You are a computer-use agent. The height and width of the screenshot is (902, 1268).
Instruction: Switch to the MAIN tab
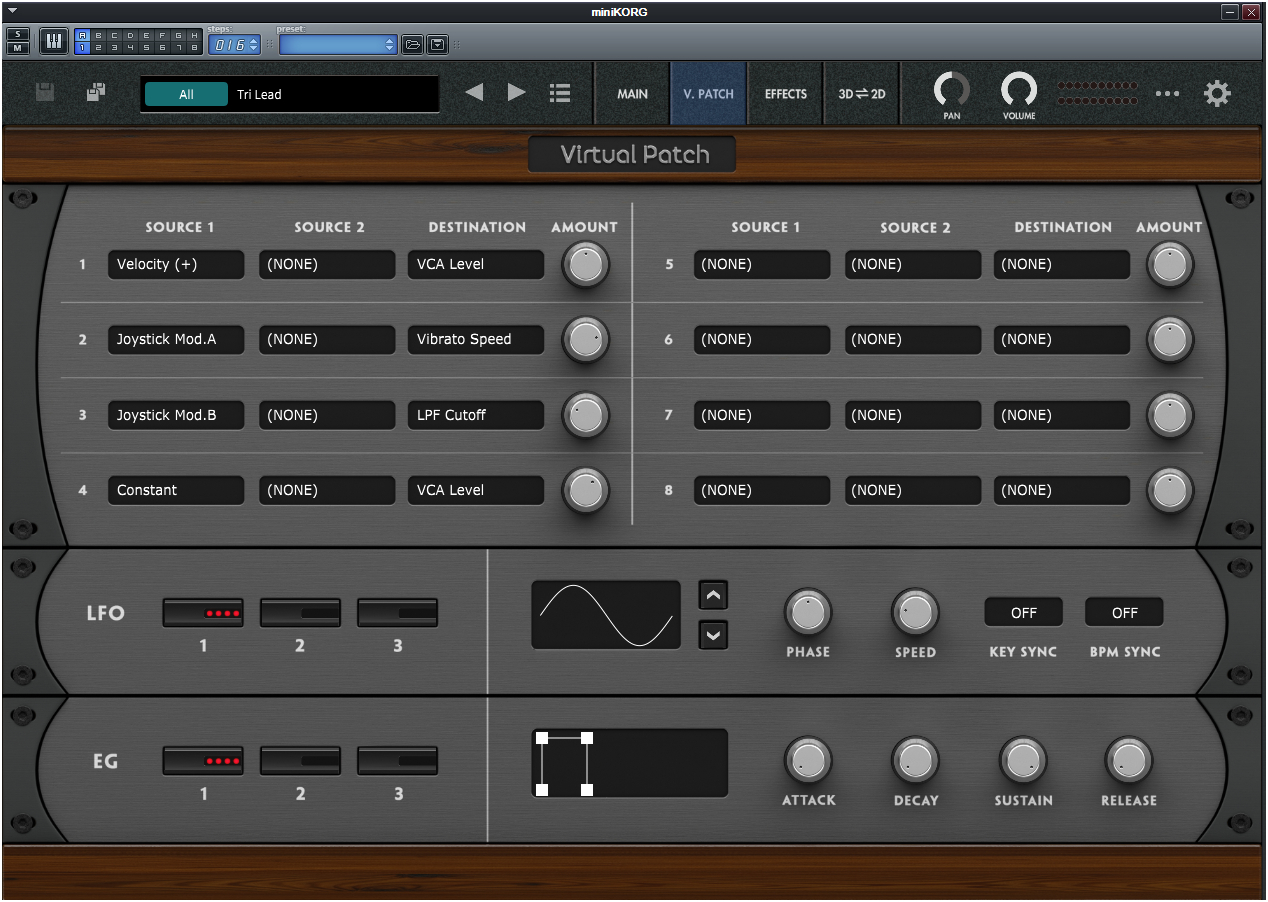click(x=632, y=93)
